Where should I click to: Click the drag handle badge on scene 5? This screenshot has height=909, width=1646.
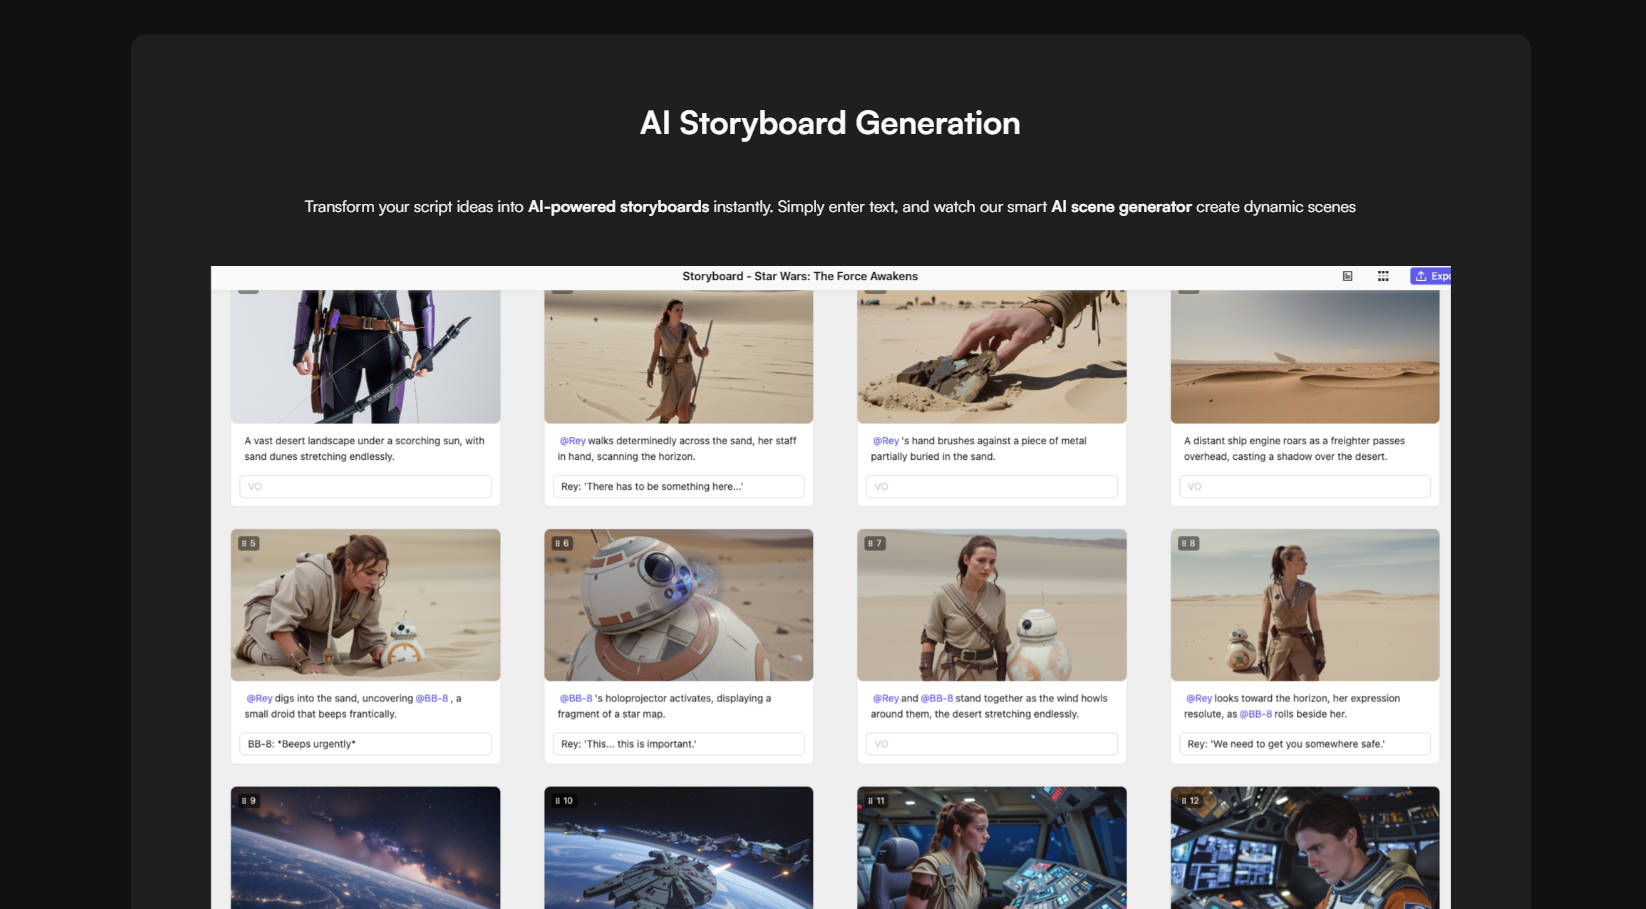click(248, 543)
